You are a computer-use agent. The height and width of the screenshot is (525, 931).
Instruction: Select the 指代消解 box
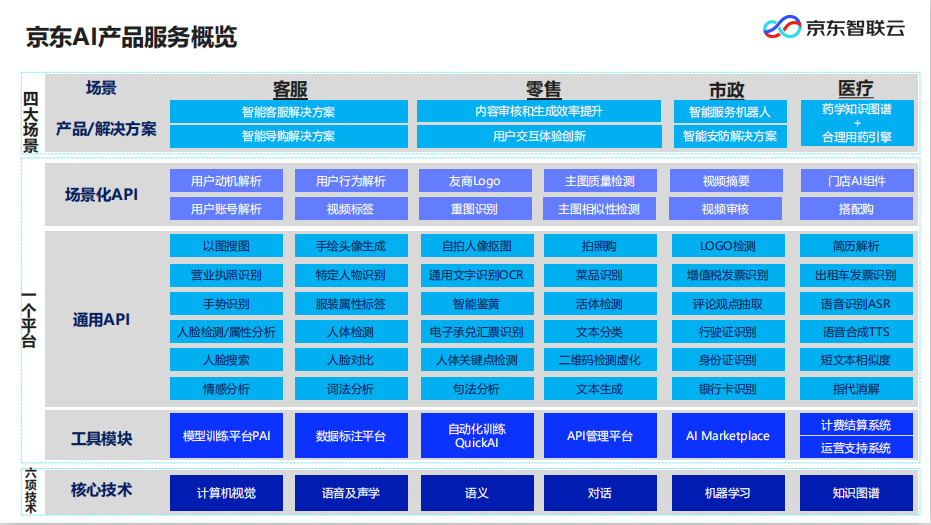point(856,388)
